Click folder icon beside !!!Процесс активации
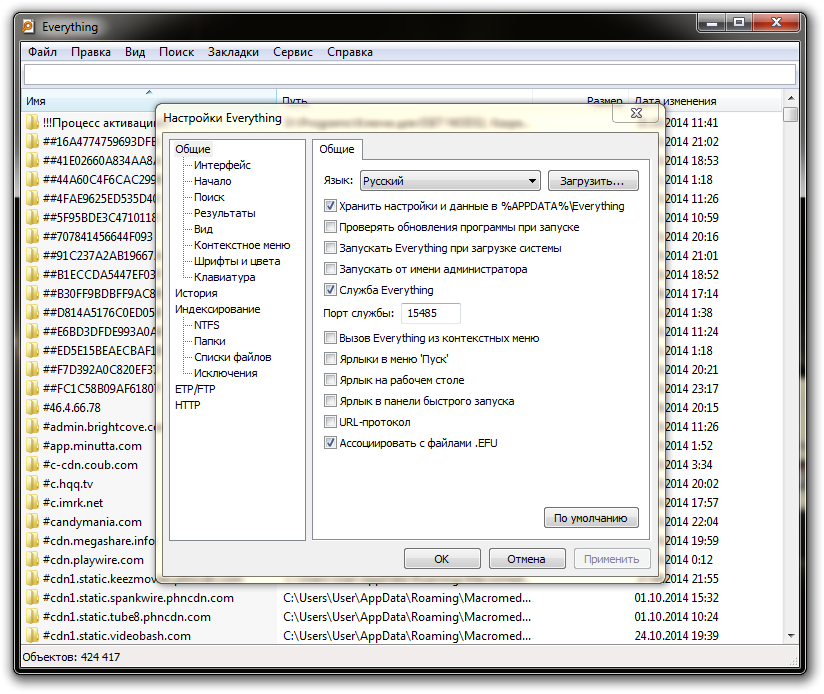This screenshot has height=694, width=824. tap(33, 122)
